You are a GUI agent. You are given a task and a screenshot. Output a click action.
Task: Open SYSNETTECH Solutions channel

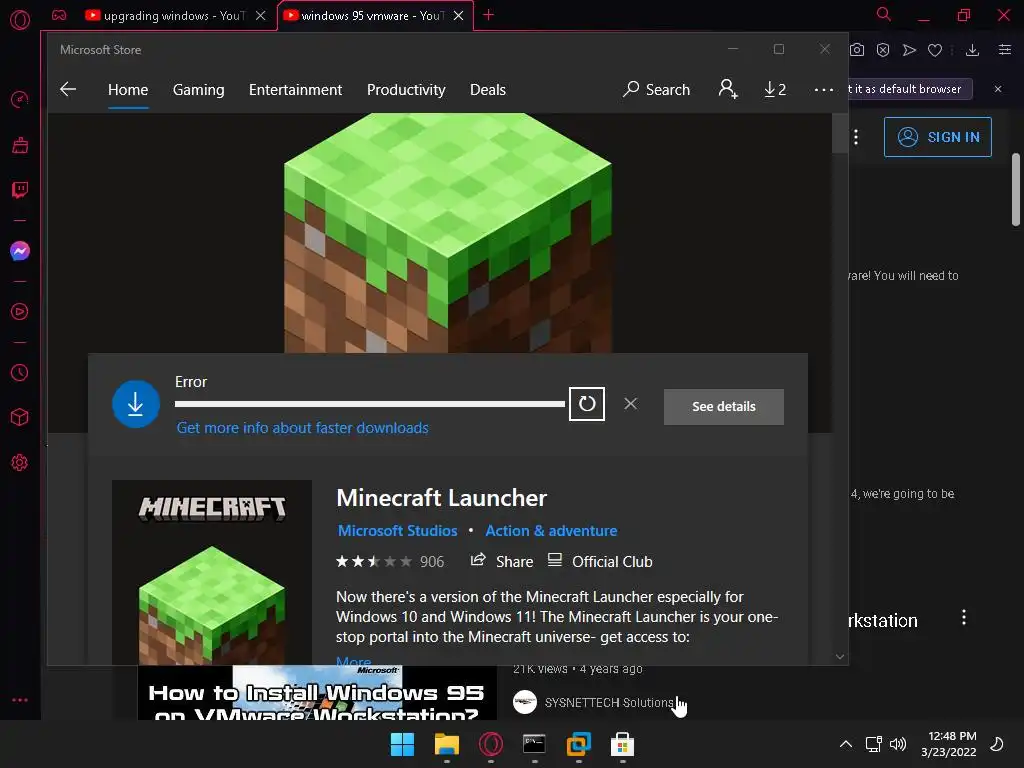[609, 702]
